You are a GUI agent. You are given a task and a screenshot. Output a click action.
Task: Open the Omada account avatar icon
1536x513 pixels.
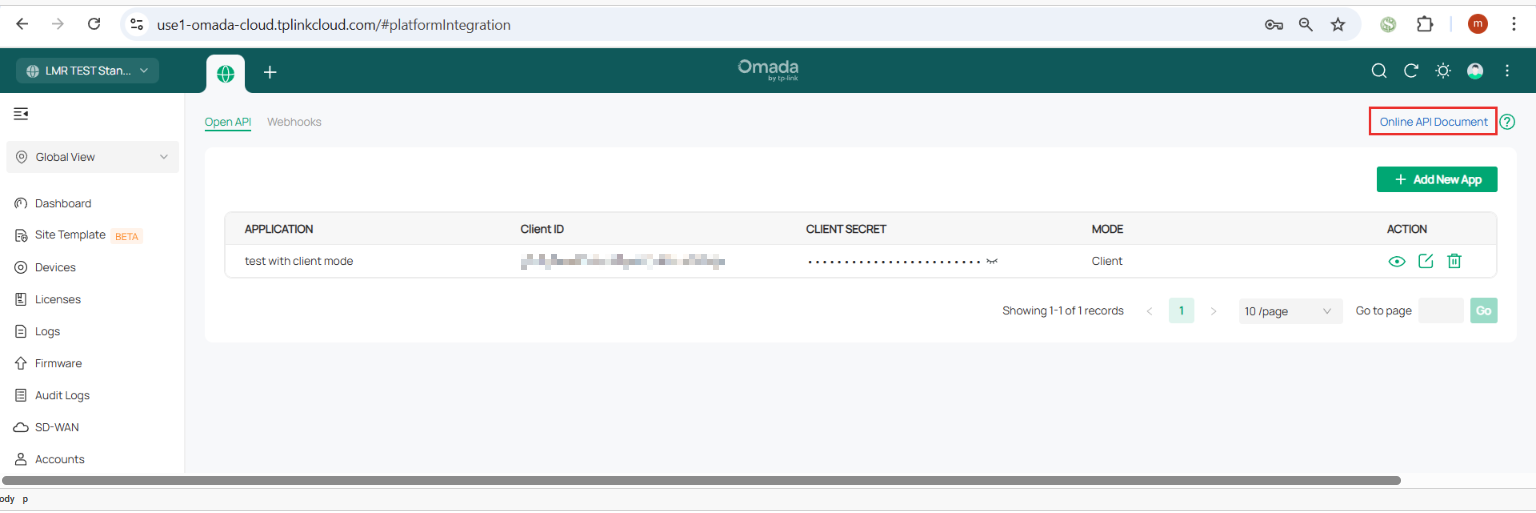[x=1475, y=71]
